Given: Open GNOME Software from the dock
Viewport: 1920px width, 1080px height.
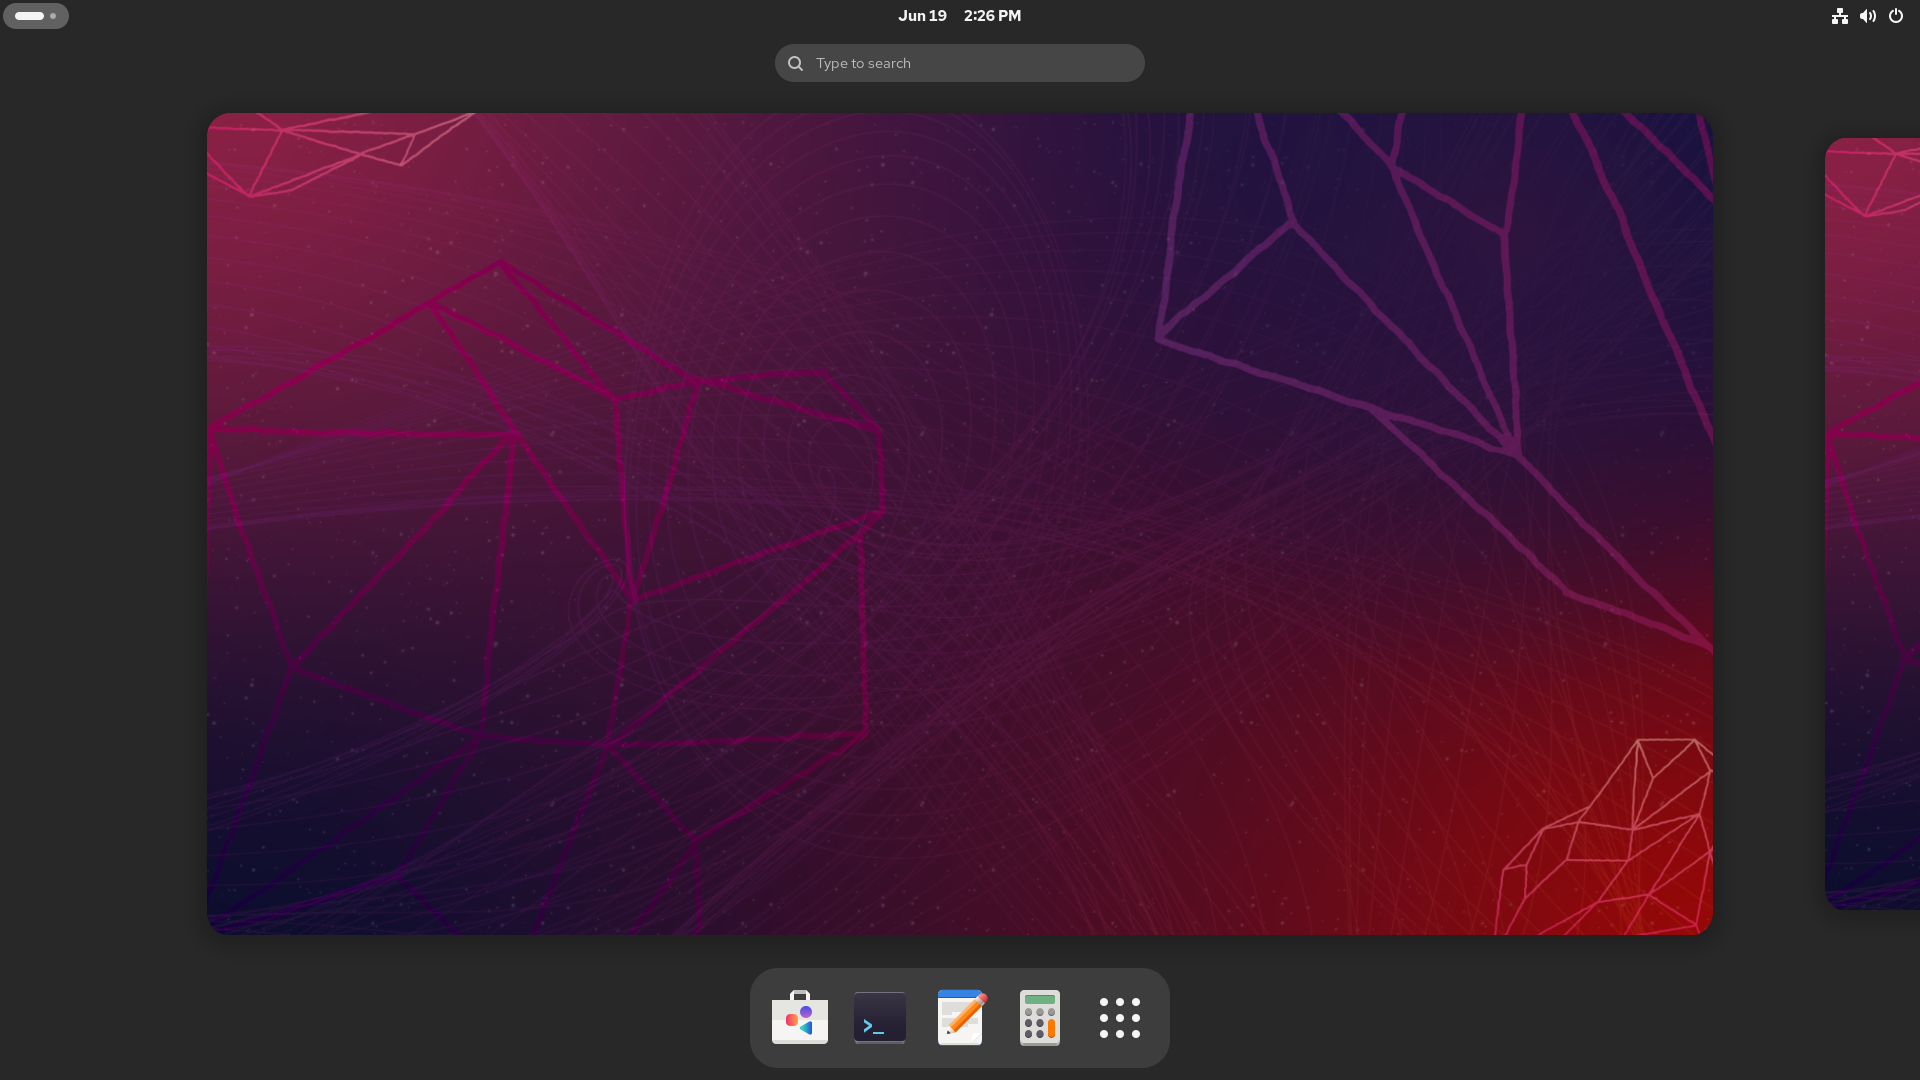Looking at the screenshot, I should 799,1017.
